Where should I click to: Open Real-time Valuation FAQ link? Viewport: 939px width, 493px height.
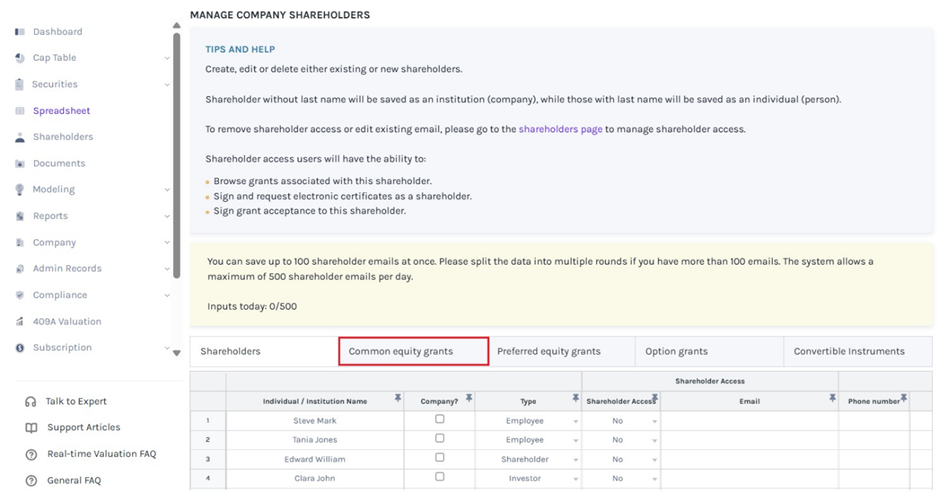(x=101, y=454)
